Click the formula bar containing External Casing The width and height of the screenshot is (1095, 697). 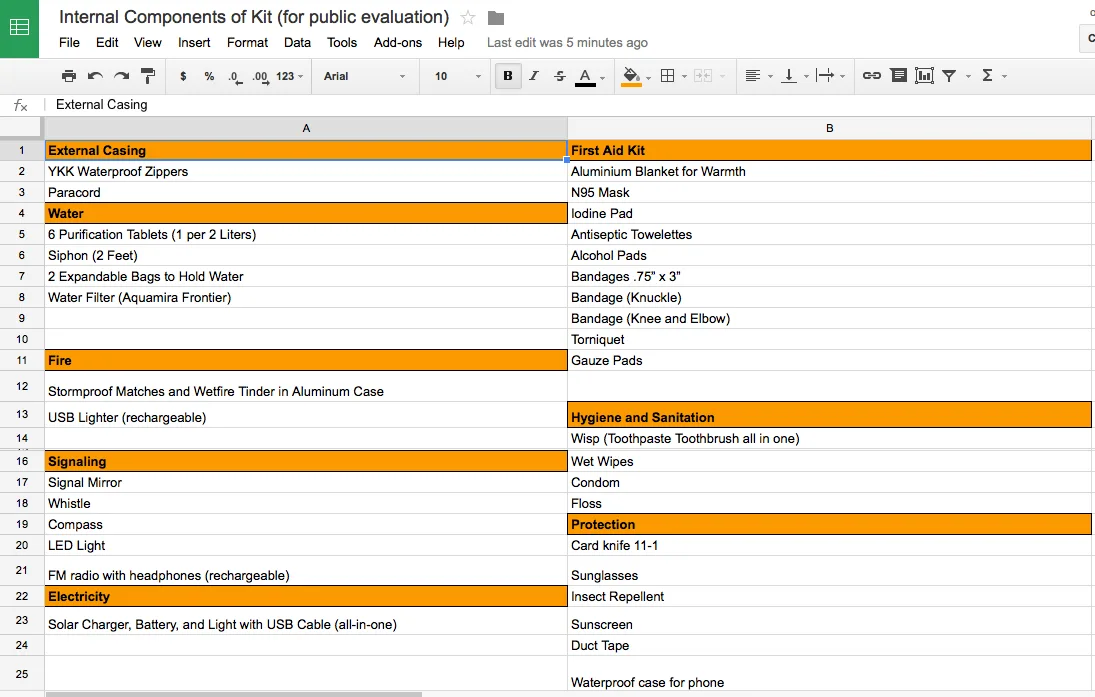[x=569, y=105]
